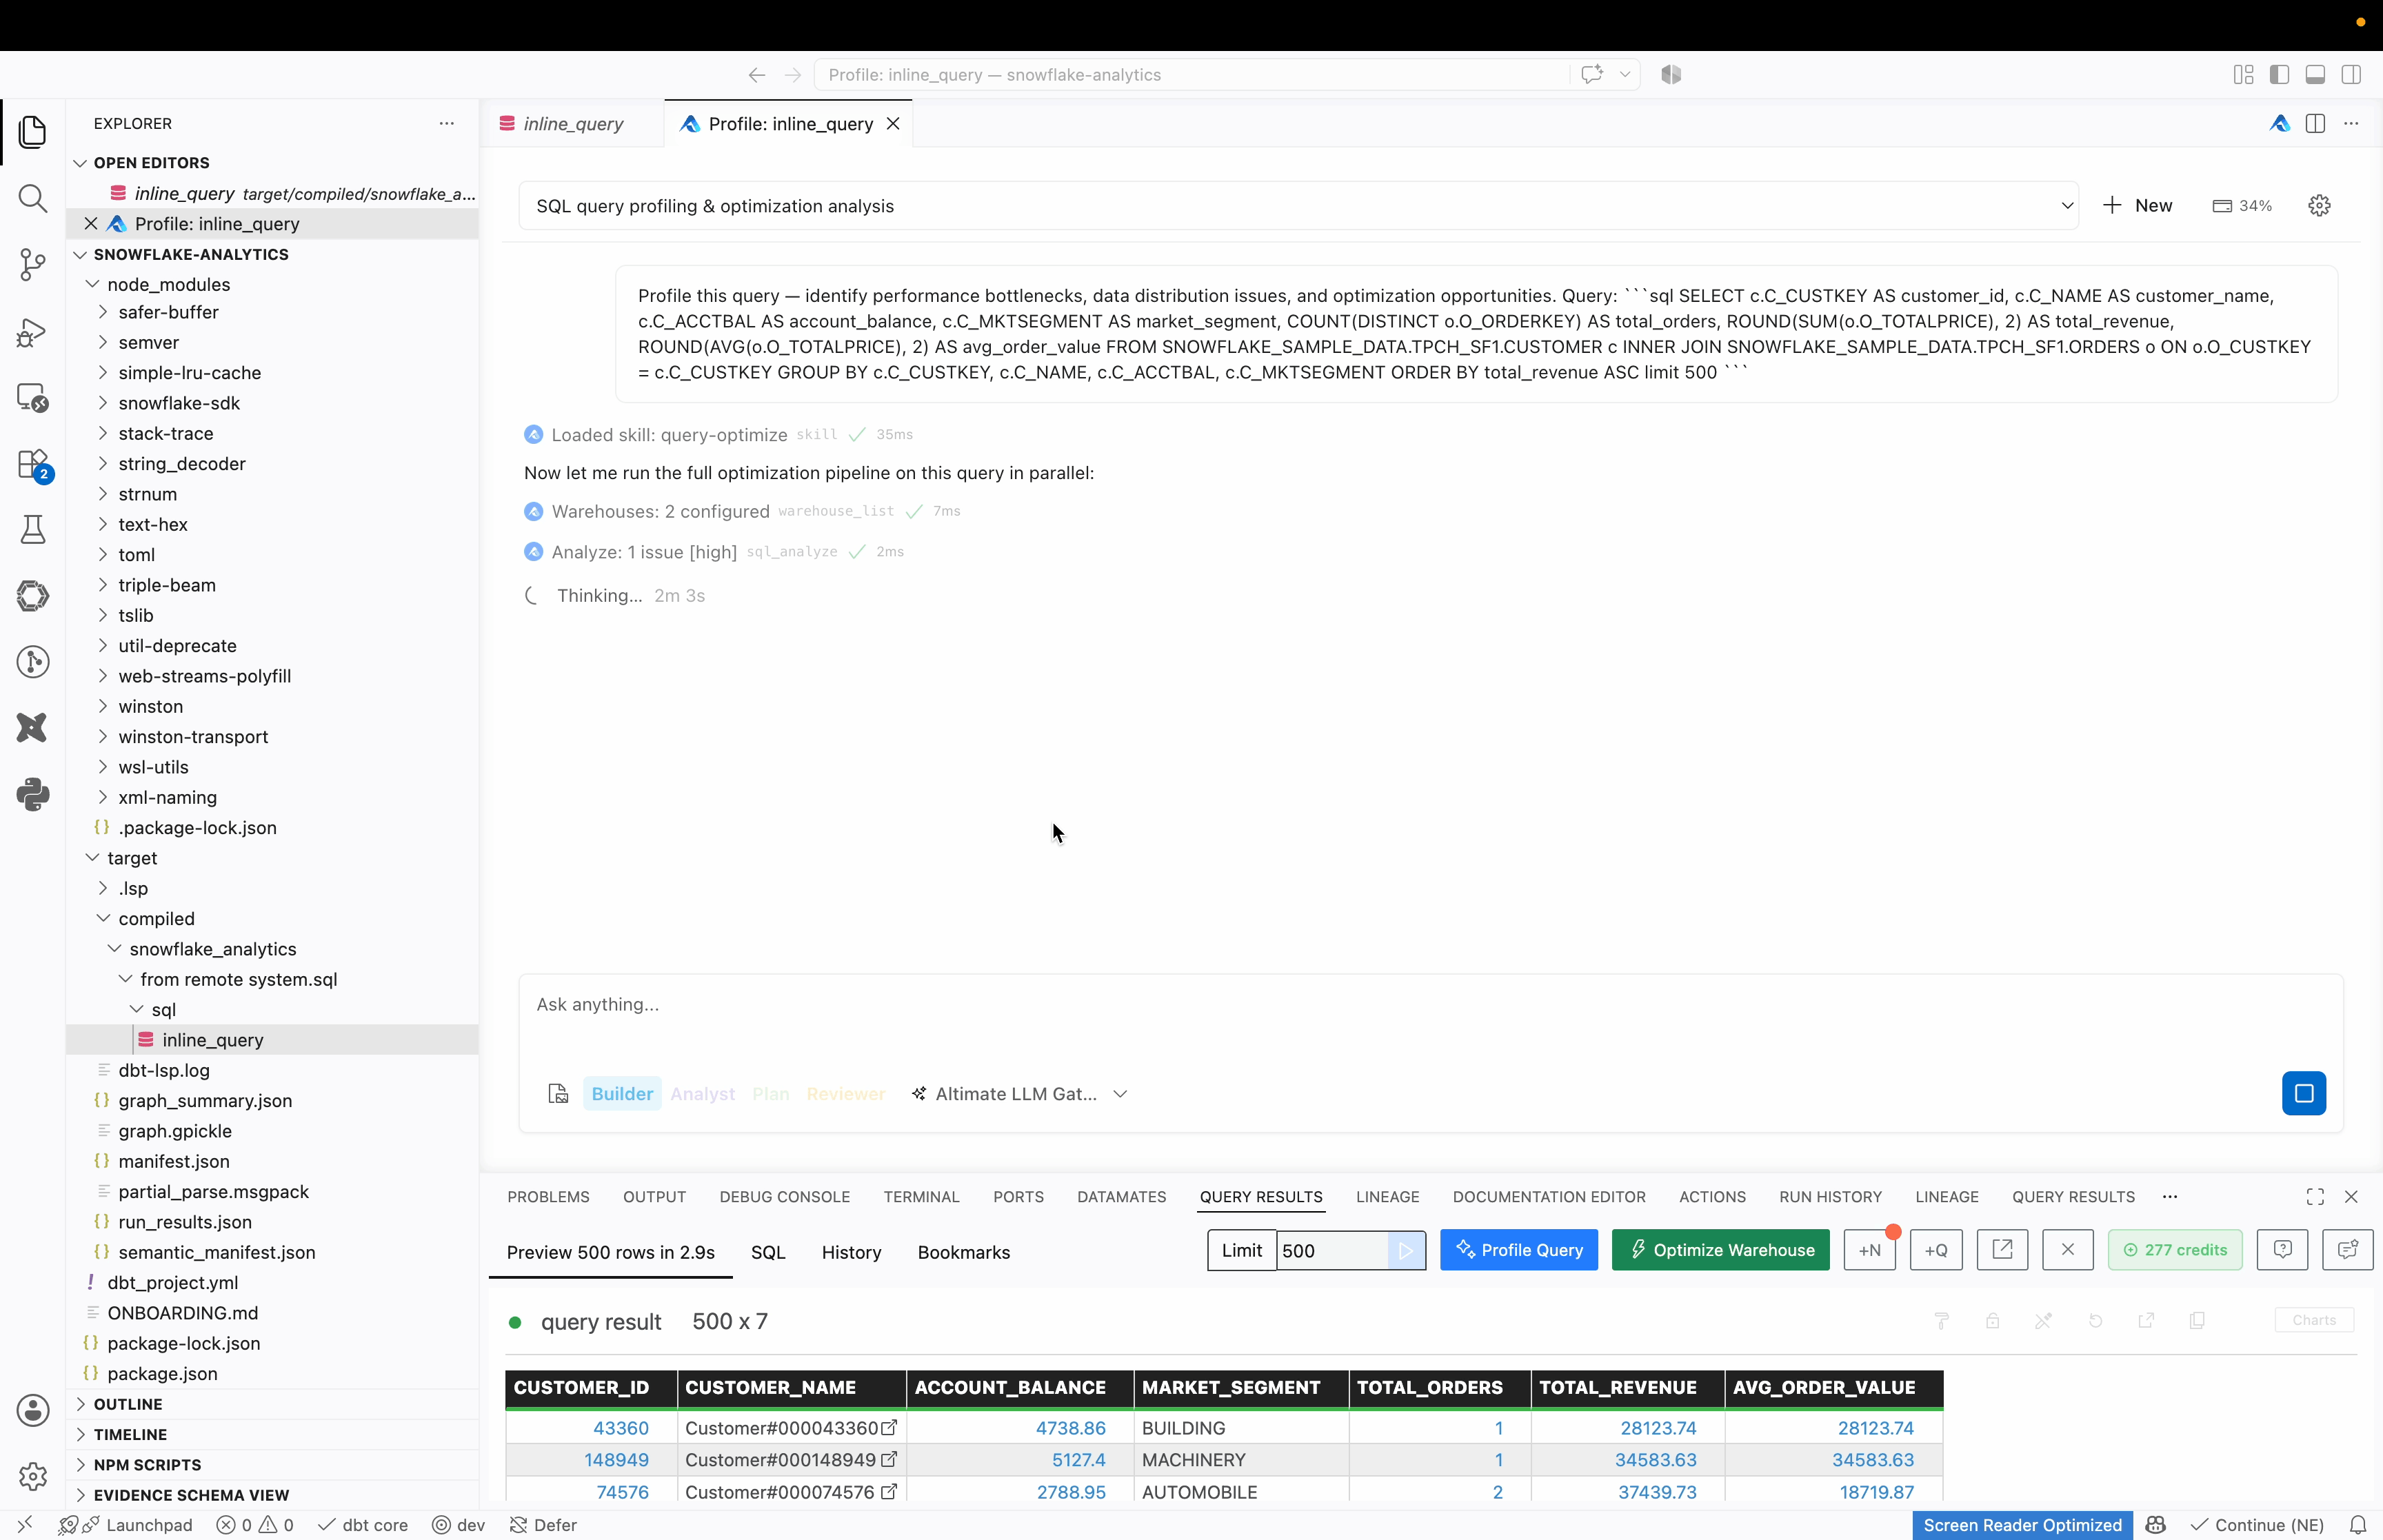Open the Accounts icon in activity bar
2383x1540 pixels.
click(33, 1410)
